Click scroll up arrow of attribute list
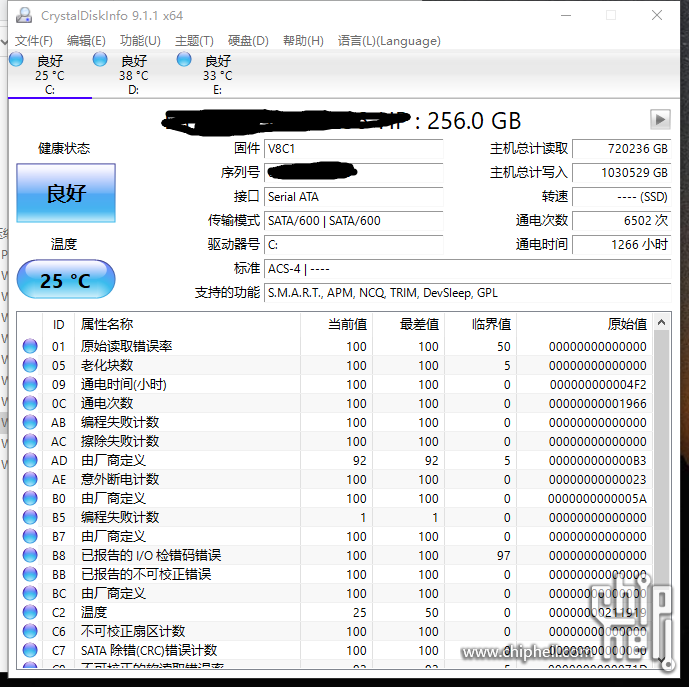The width and height of the screenshot is (689, 687). (x=661, y=323)
